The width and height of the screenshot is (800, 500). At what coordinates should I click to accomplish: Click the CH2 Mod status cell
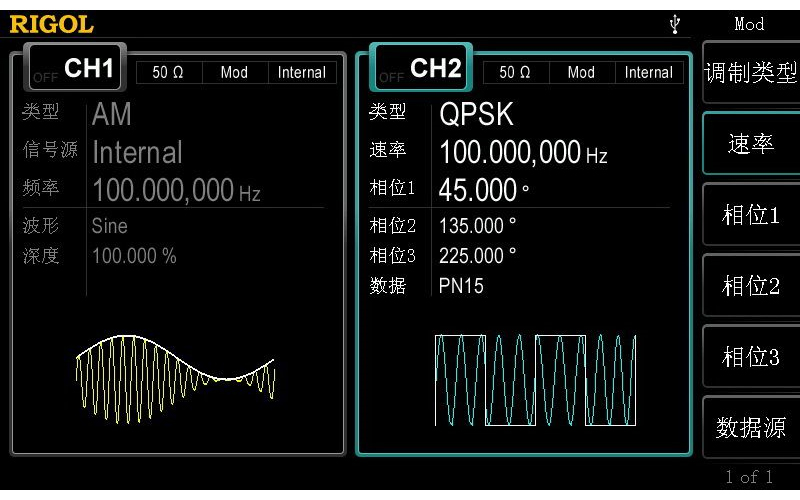tap(581, 72)
